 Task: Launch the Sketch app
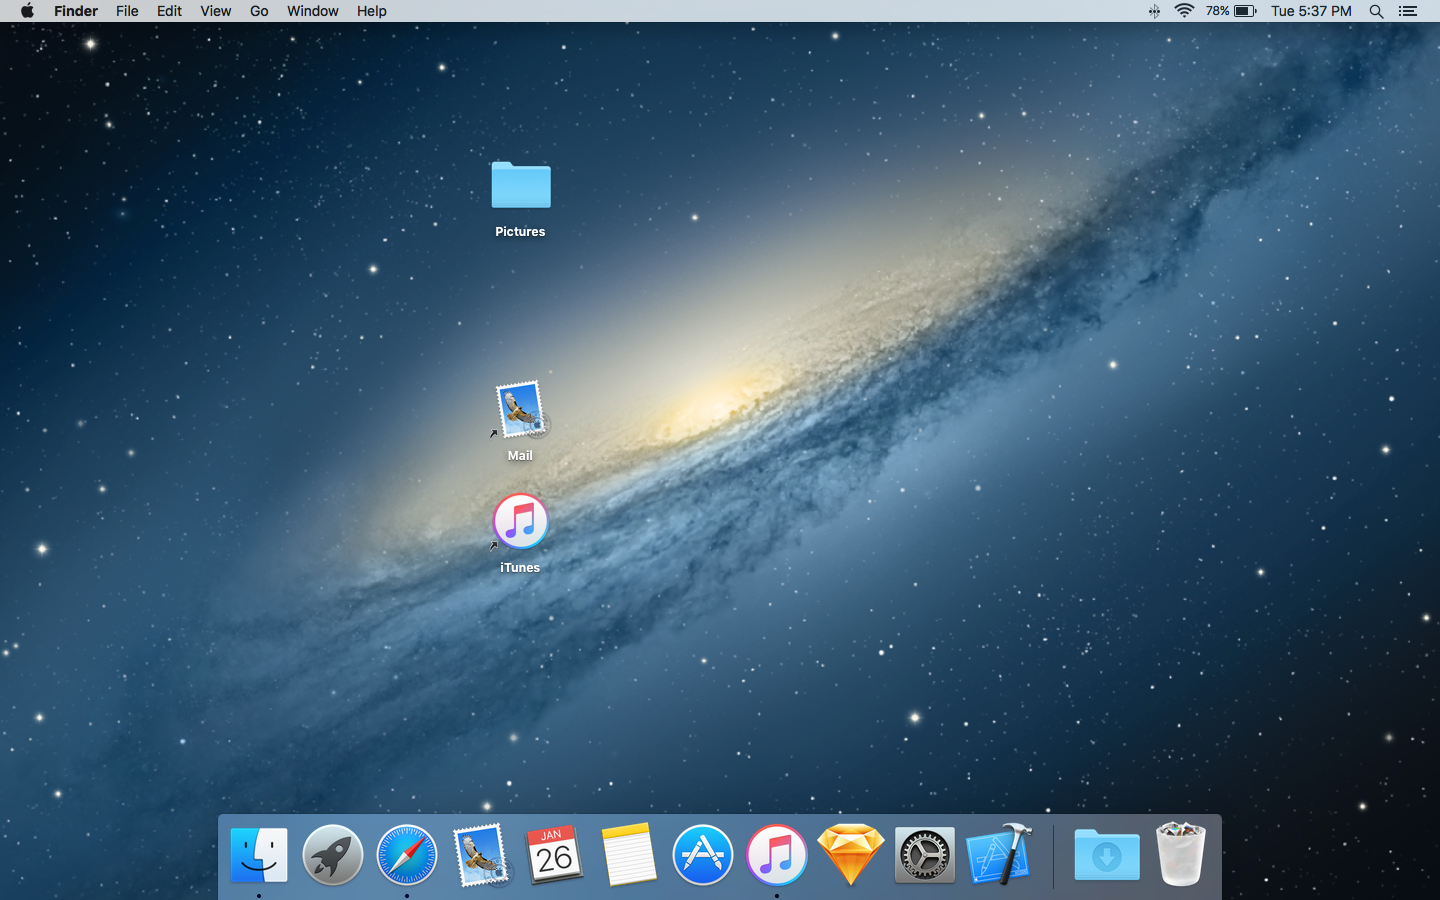click(851, 855)
